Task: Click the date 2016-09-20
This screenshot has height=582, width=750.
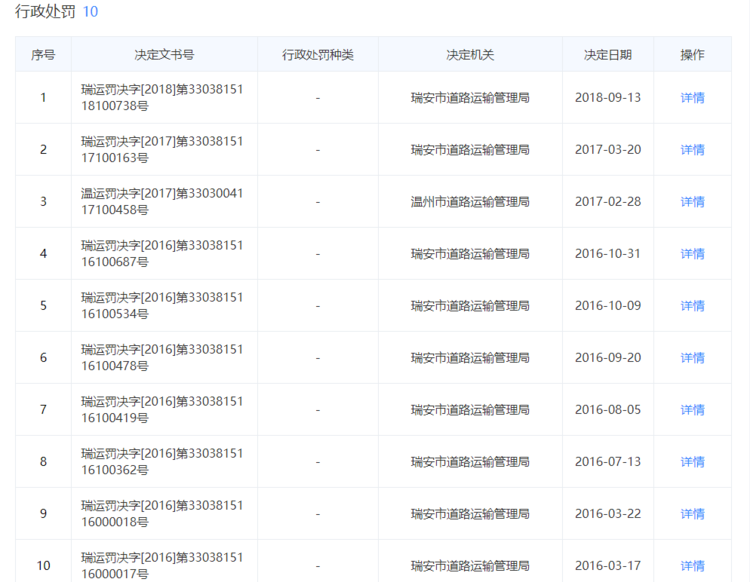Action: tap(608, 358)
